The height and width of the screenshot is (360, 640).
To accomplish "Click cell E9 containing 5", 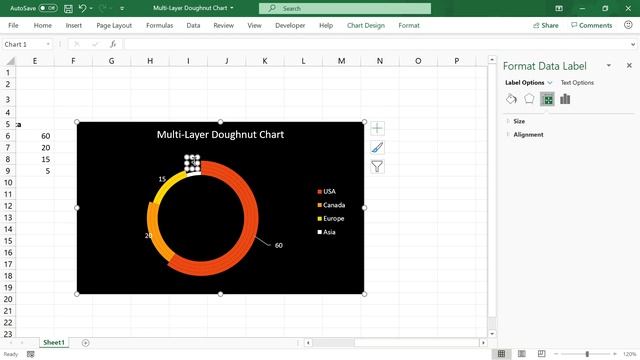I will (35, 171).
